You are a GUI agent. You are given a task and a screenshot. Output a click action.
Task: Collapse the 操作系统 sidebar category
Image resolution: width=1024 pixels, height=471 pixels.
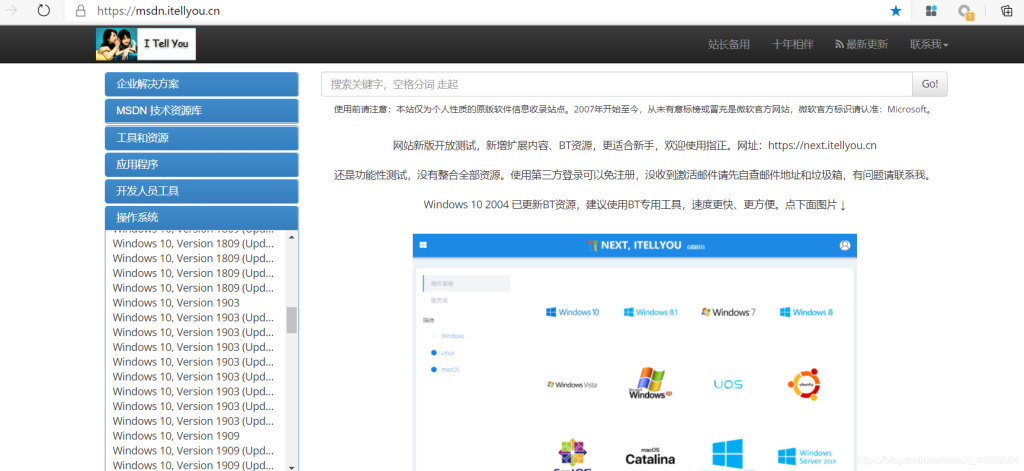(x=202, y=218)
